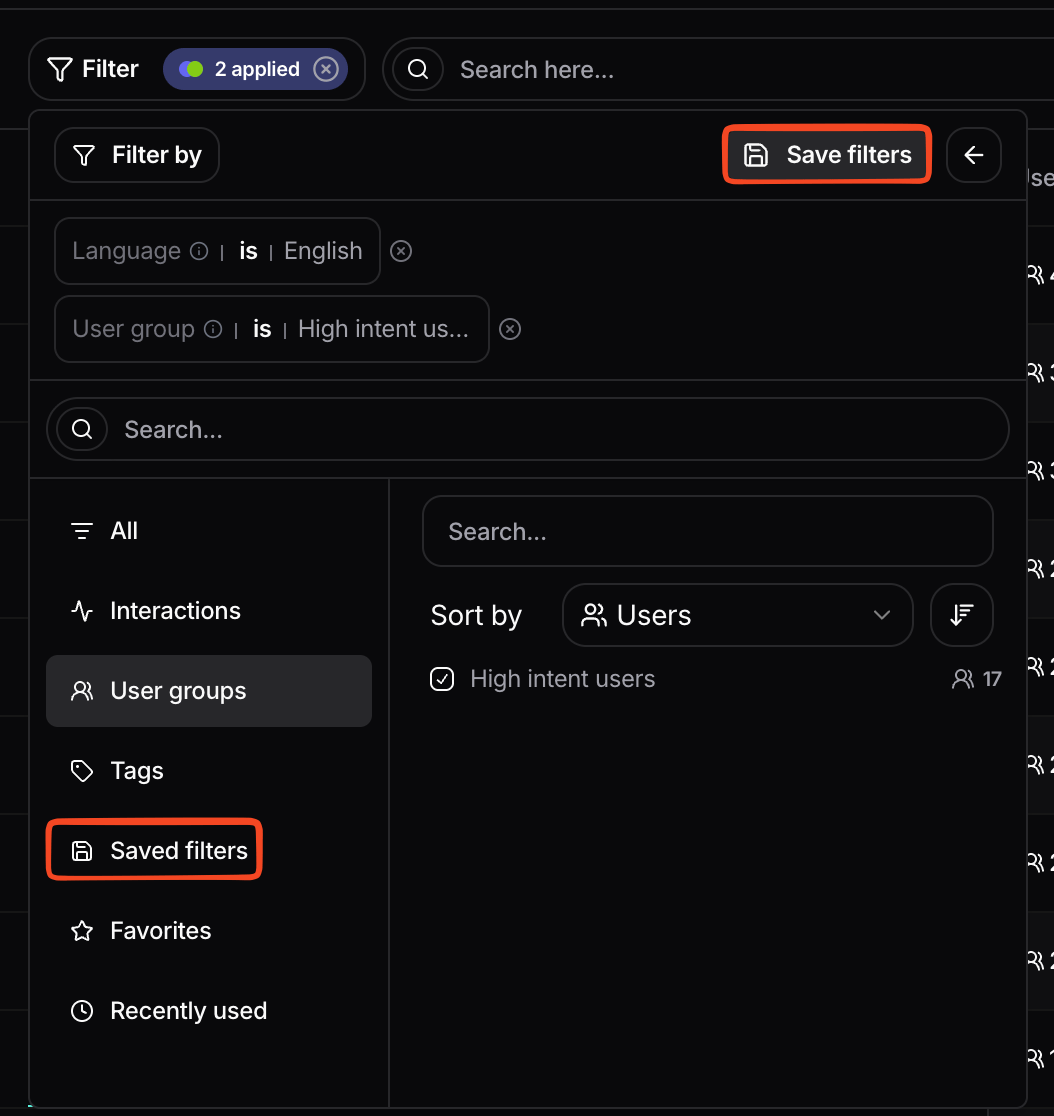
Task: Focus the wide filter panel Search field
Action: (527, 429)
